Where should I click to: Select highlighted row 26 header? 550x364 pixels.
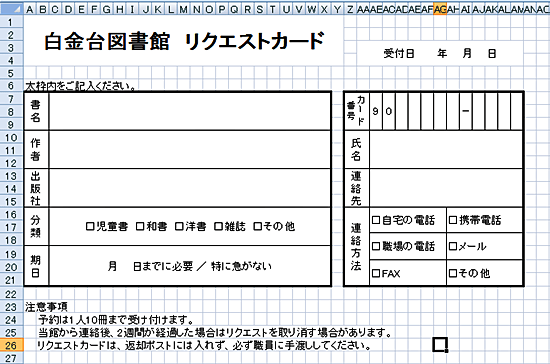tap(12, 345)
